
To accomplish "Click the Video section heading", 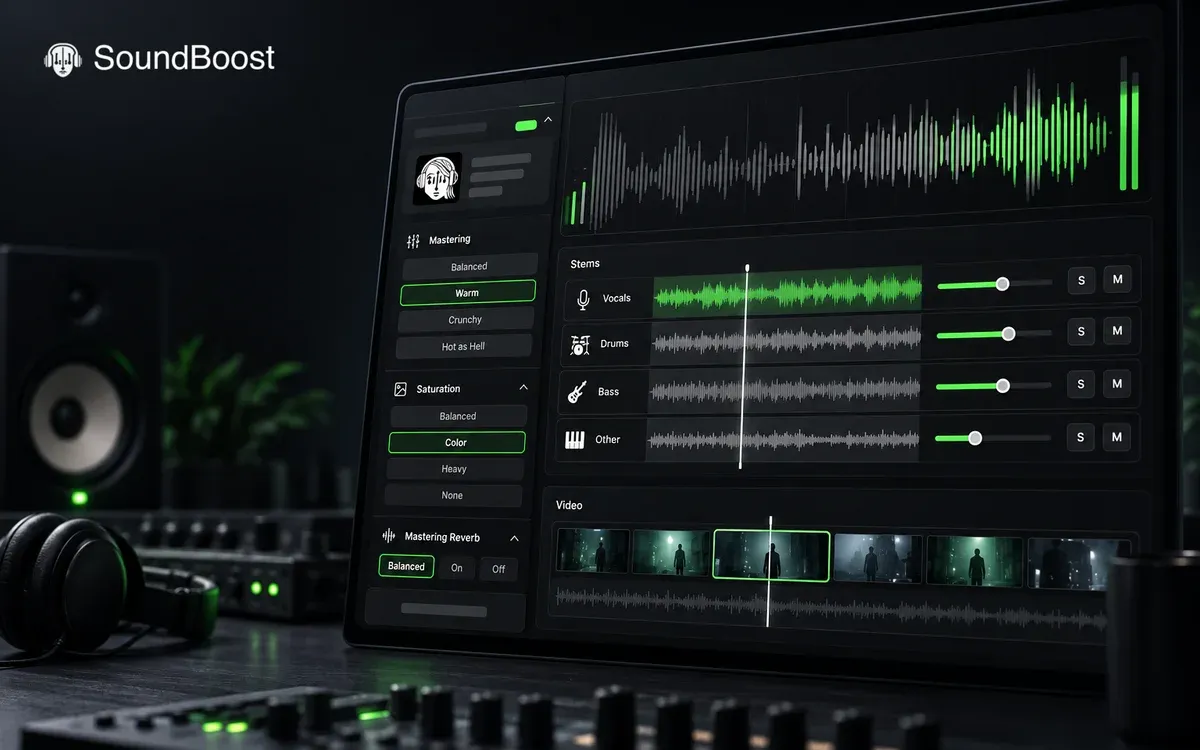I will [569, 505].
